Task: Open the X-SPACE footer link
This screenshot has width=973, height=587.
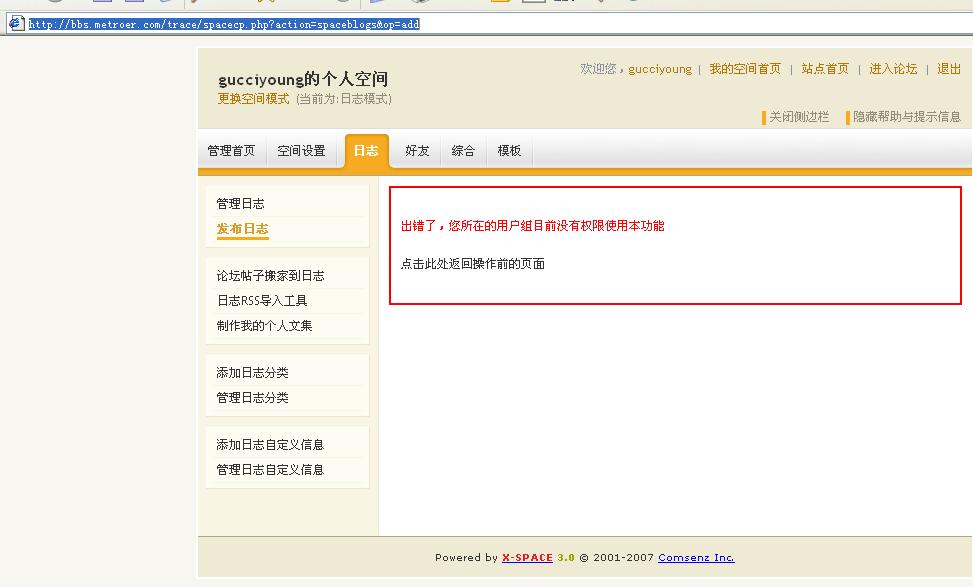Action: coord(527,557)
